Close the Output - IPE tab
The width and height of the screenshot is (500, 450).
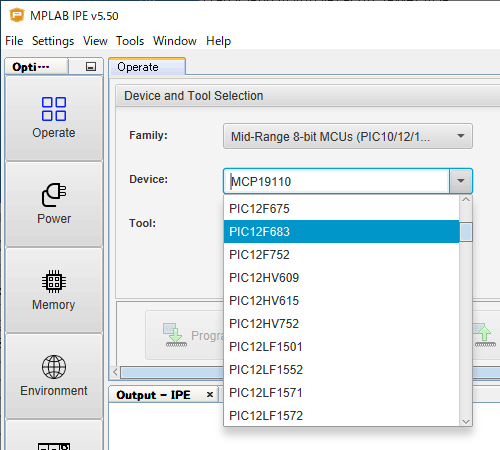[x=210, y=395]
